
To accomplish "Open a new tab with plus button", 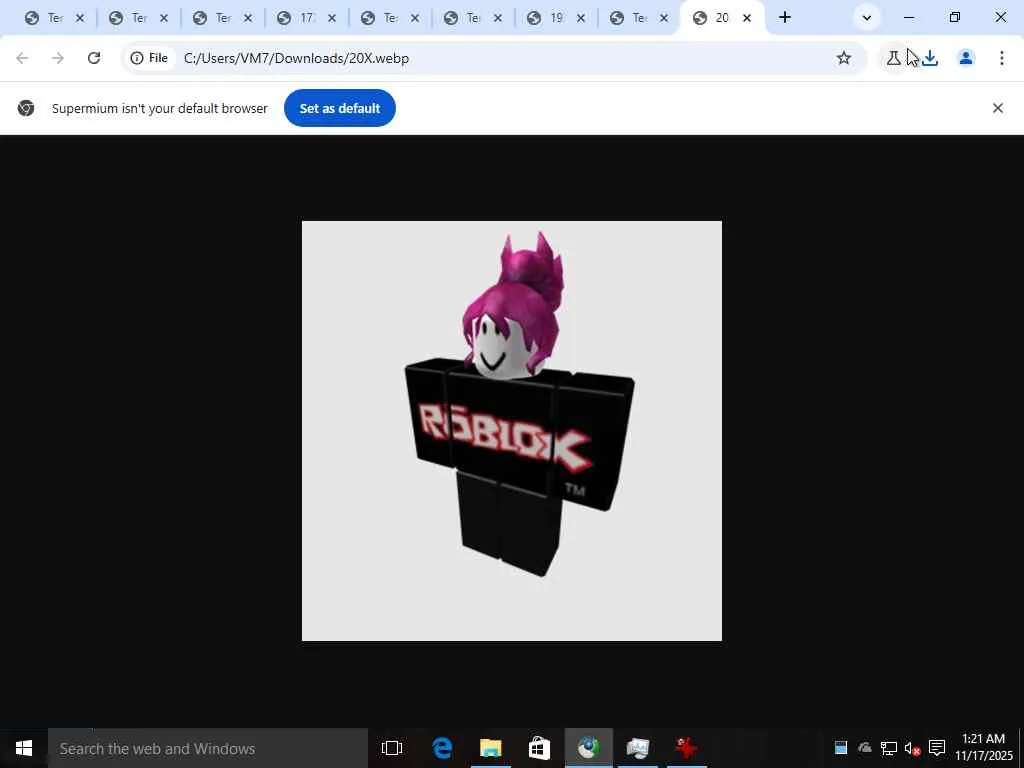I will (x=785, y=18).
